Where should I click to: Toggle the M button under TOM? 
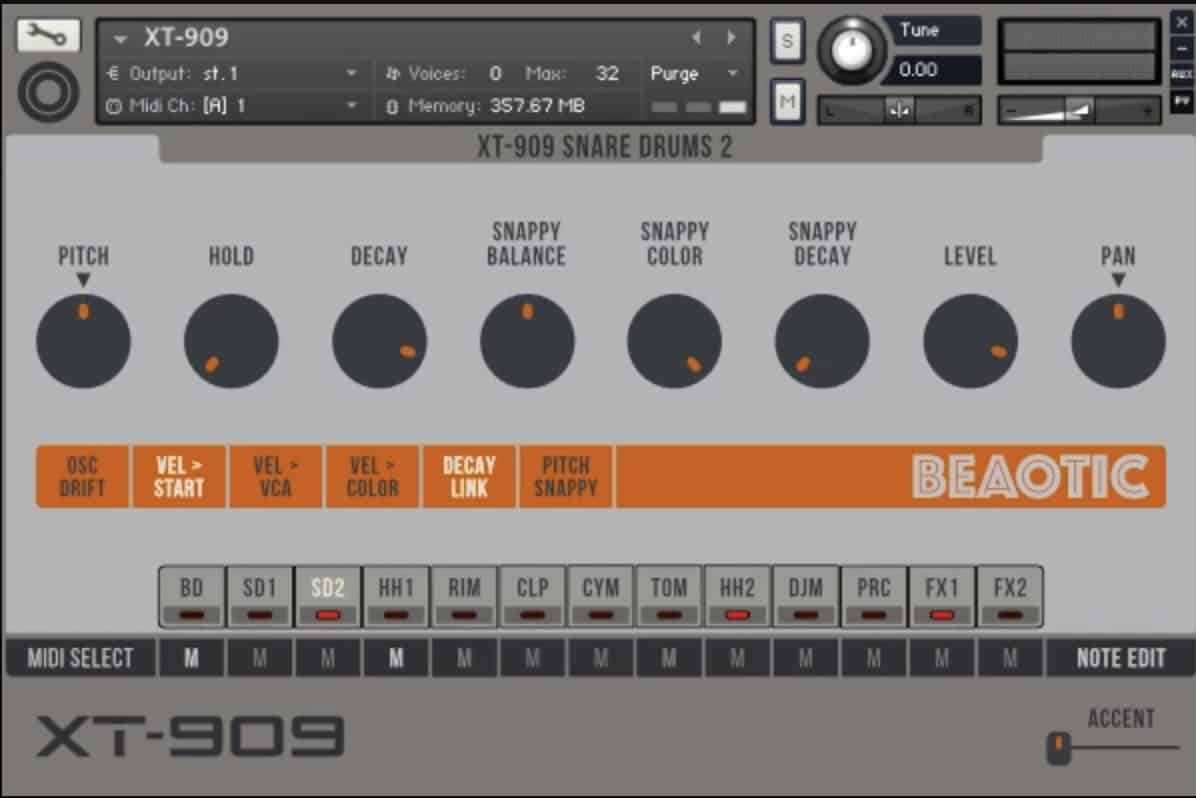(x=669, y=658)
